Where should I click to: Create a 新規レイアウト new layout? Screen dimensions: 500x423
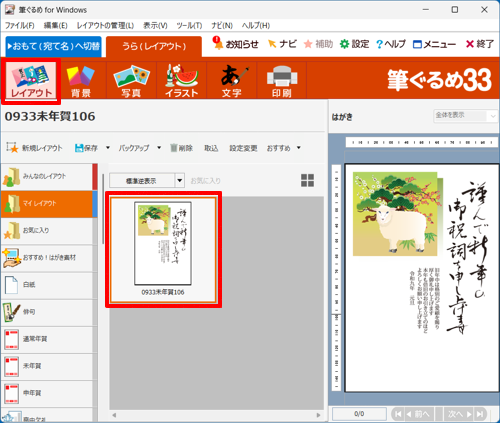point(35,148)
